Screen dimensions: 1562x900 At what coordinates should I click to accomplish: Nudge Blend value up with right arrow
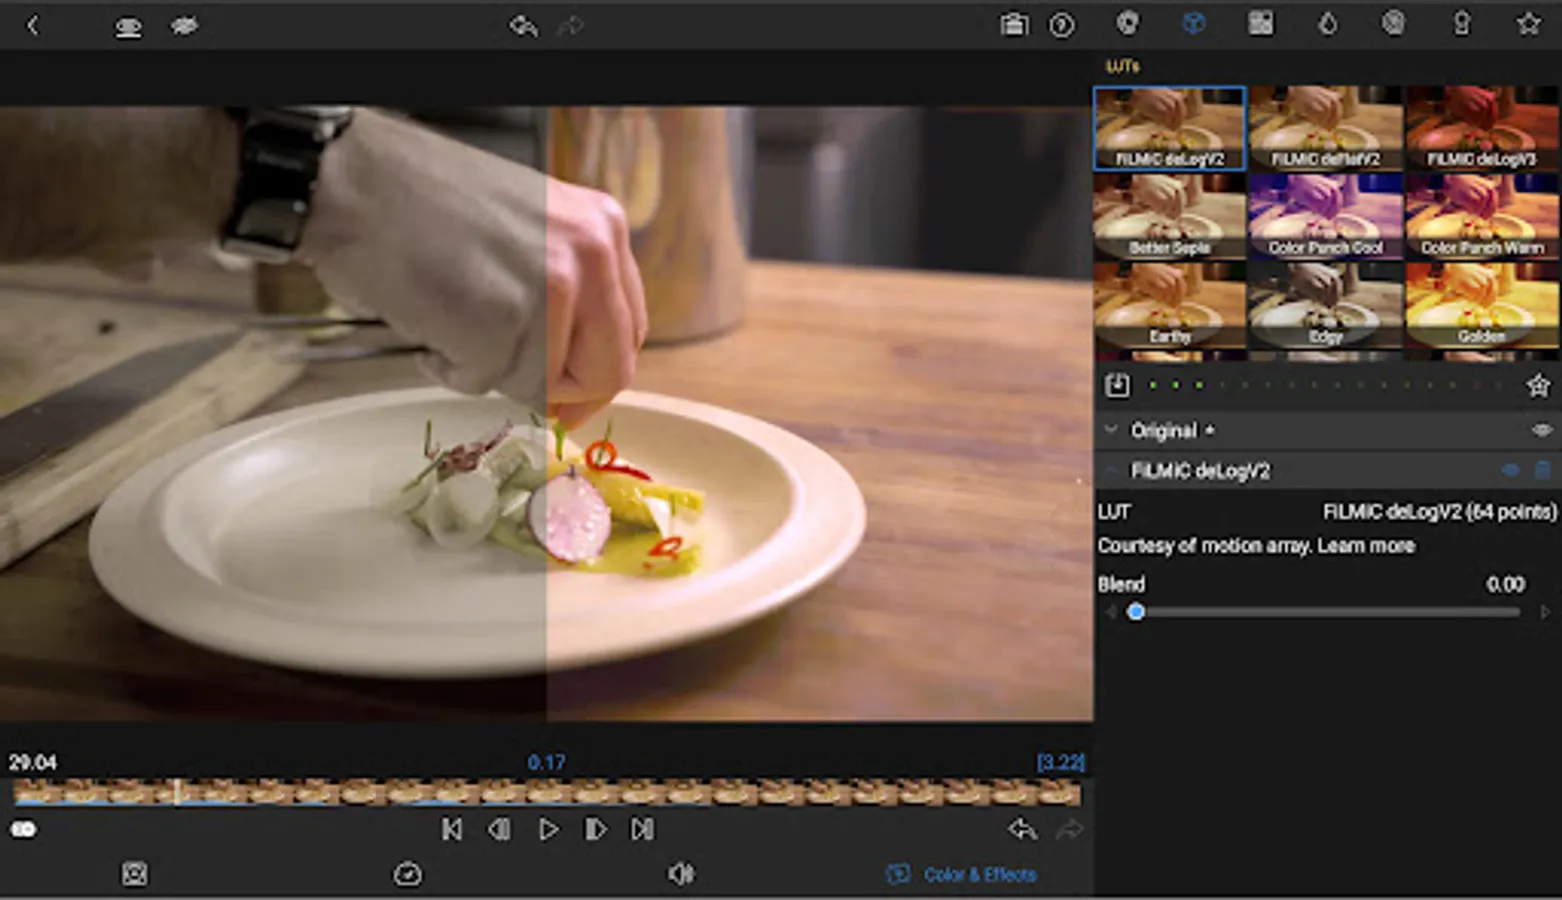point(1545,612)
